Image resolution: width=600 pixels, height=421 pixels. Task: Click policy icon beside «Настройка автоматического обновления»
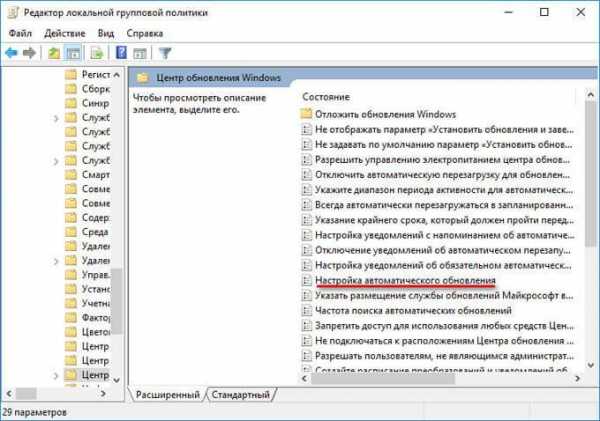coord(306,281)
